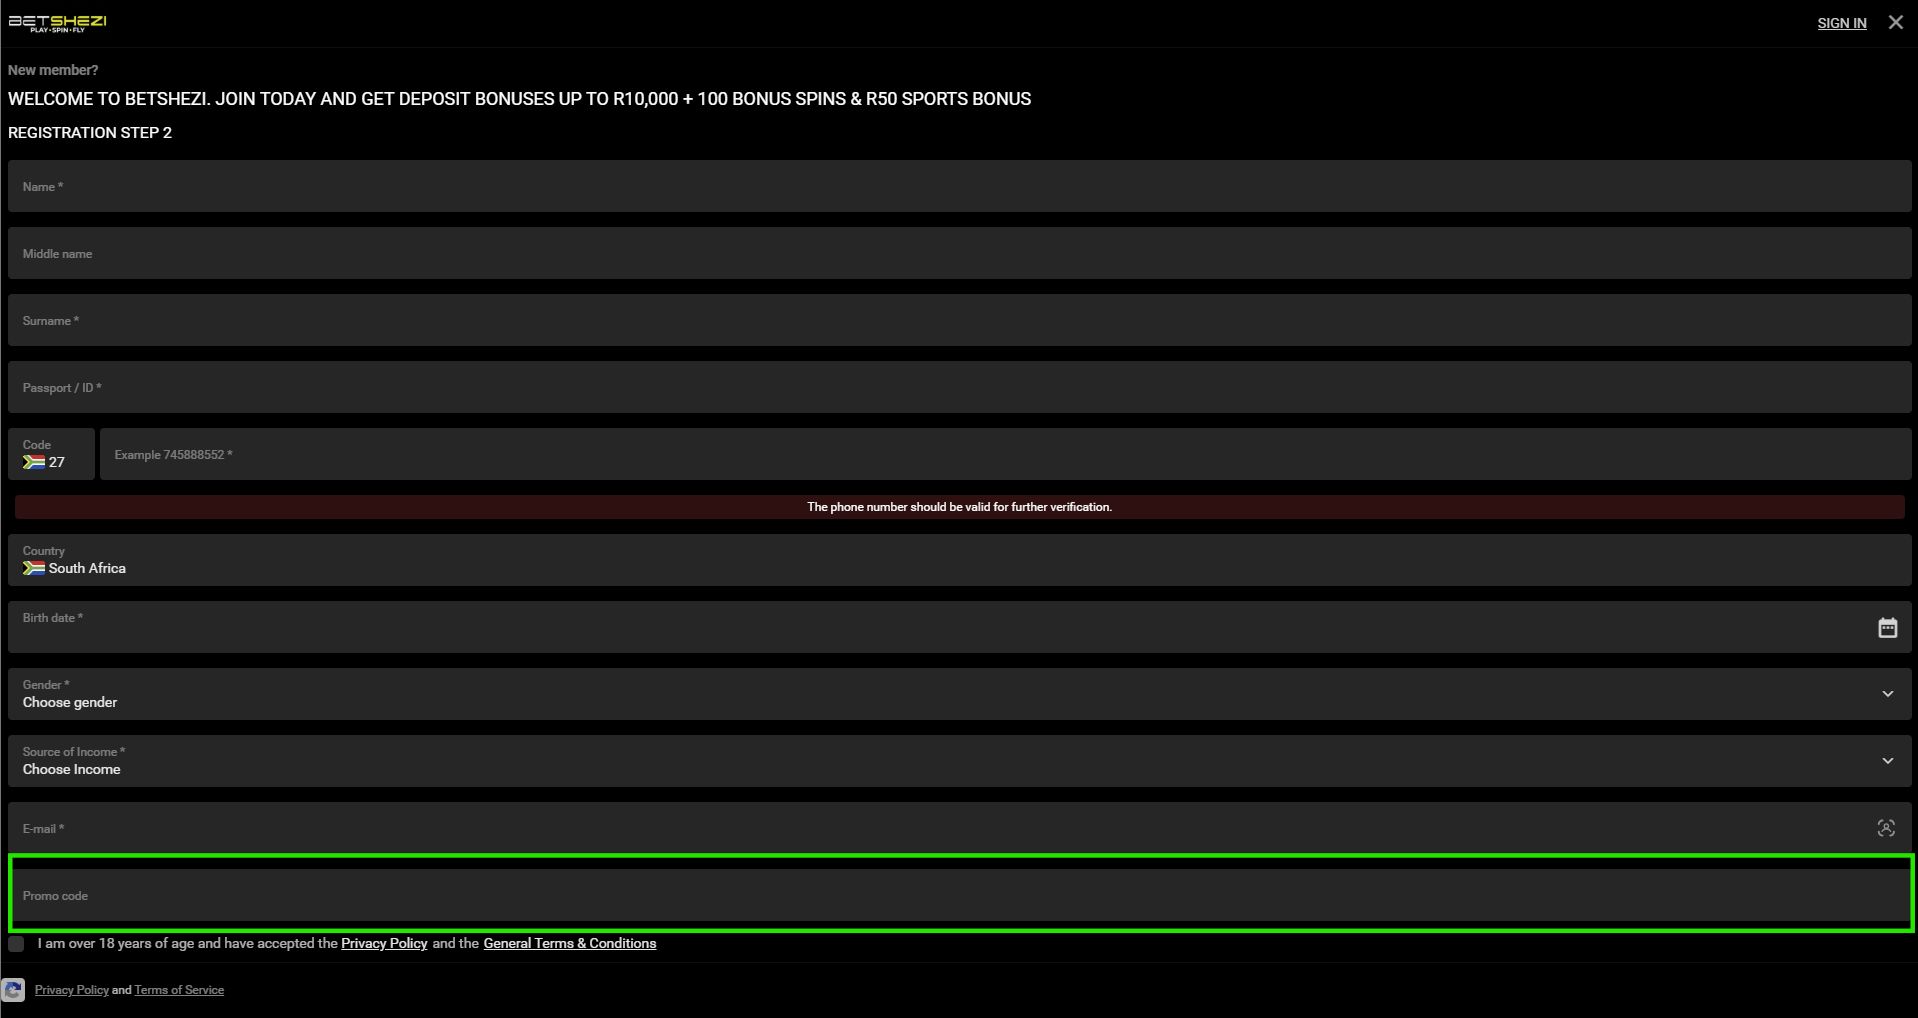Image resolution: width=1918 pixels, height=1018 pixels.
Task: Focus the Name input field
Action: pos(959,186)
